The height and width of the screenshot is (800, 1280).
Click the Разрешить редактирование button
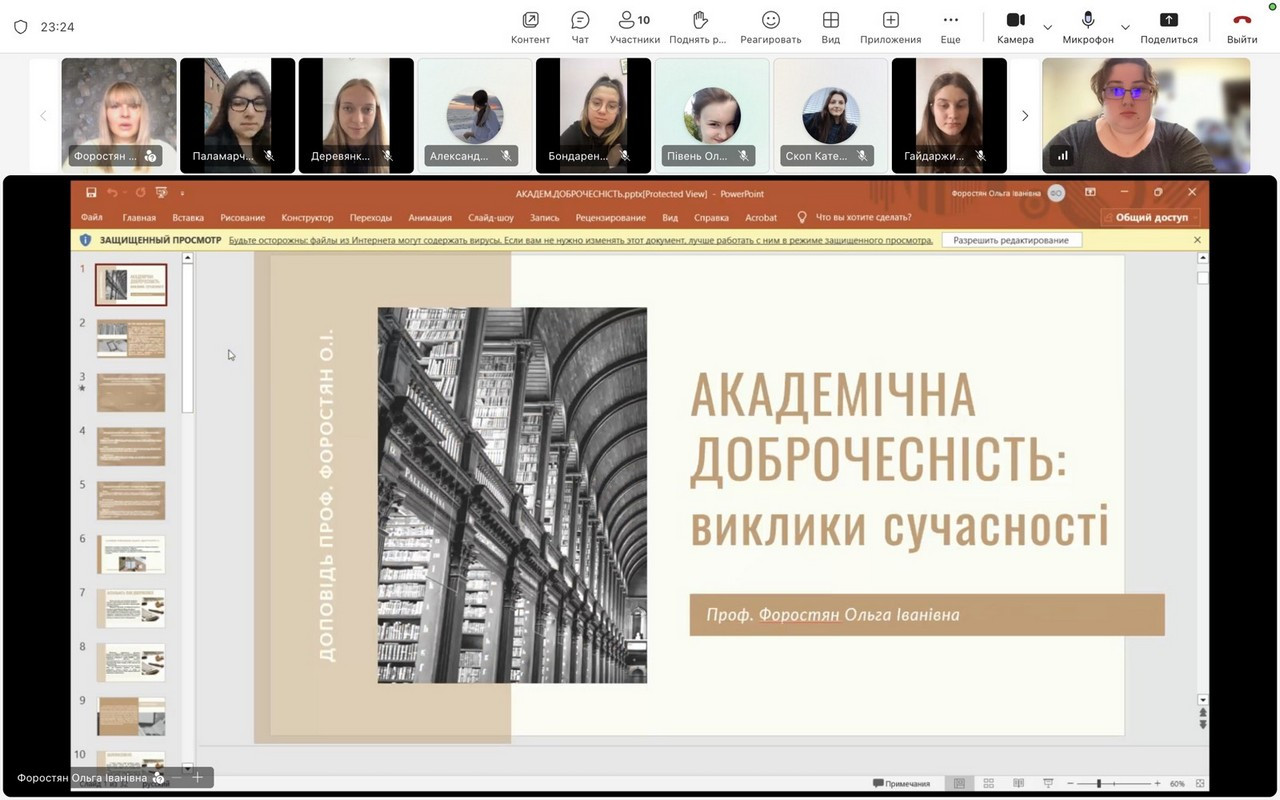point(1011,240)
